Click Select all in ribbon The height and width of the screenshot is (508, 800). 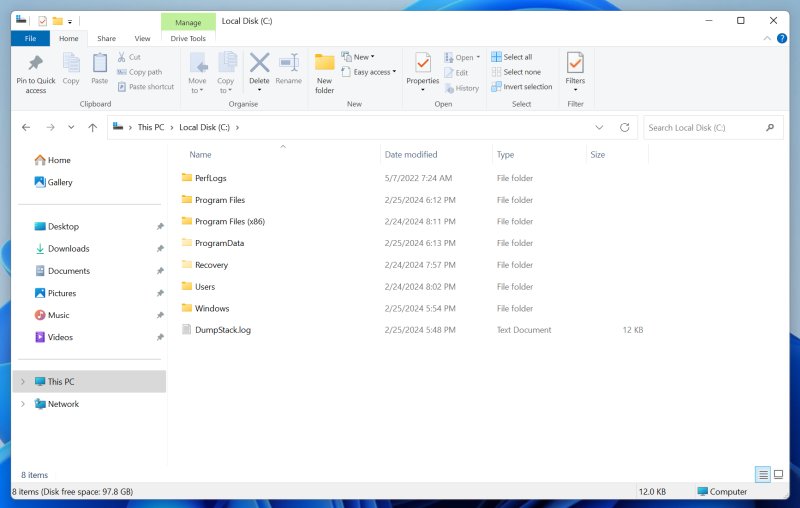pyautogui.click(x=512, y=57)
